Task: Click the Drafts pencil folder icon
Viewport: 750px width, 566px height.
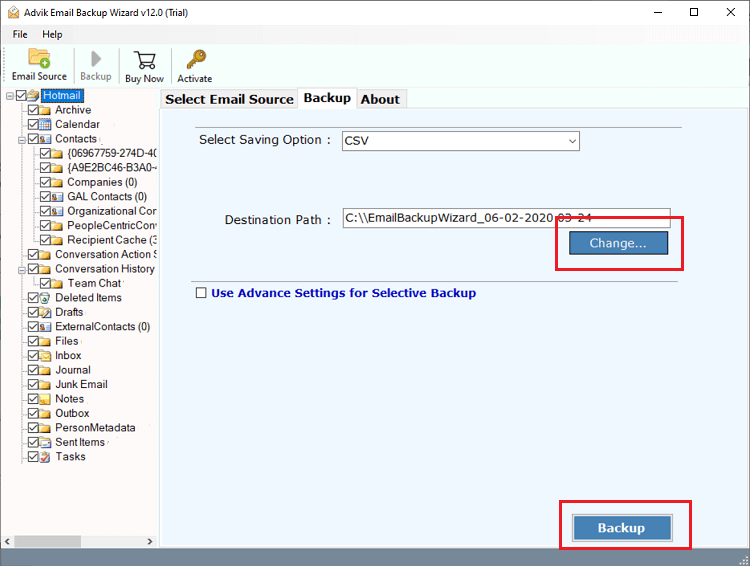Action: [45, 312]
